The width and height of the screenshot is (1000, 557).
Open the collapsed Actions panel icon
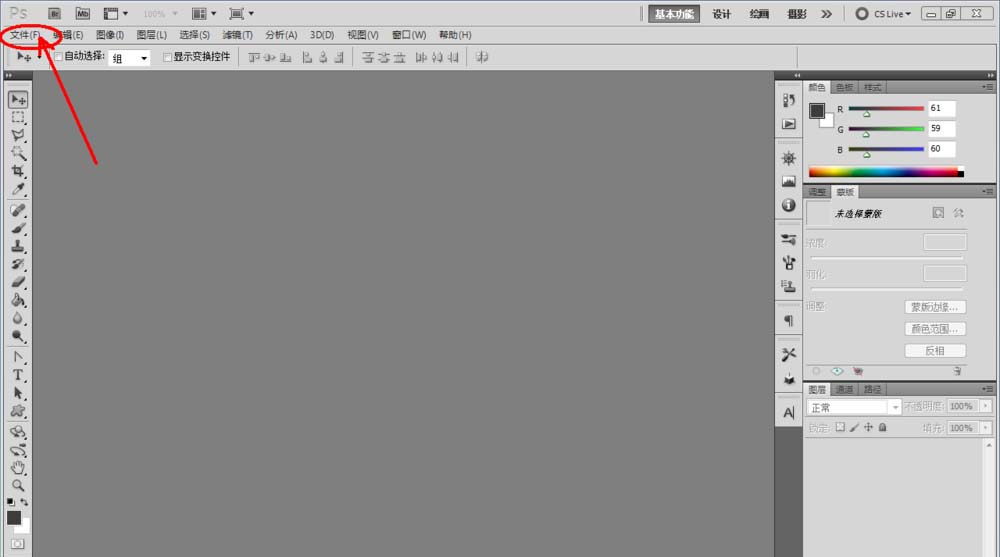click(789, 124)
